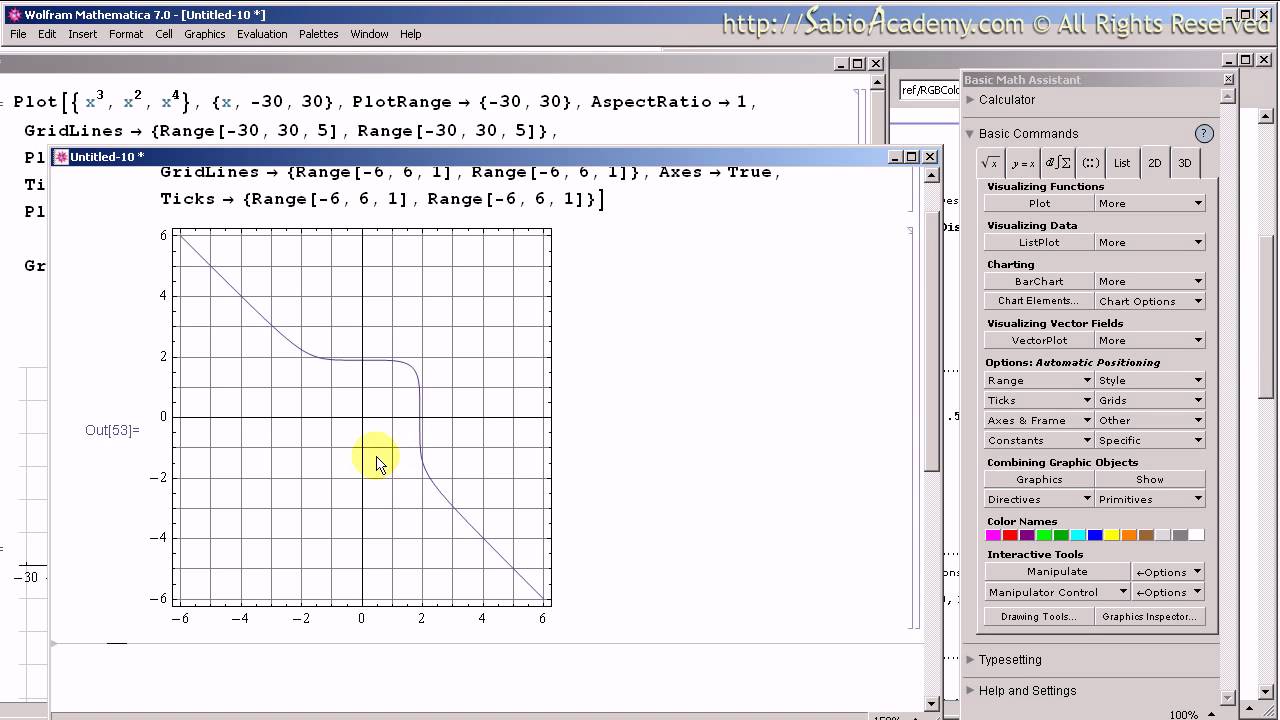Open the Grids options dropdown

click(1150, 400)
